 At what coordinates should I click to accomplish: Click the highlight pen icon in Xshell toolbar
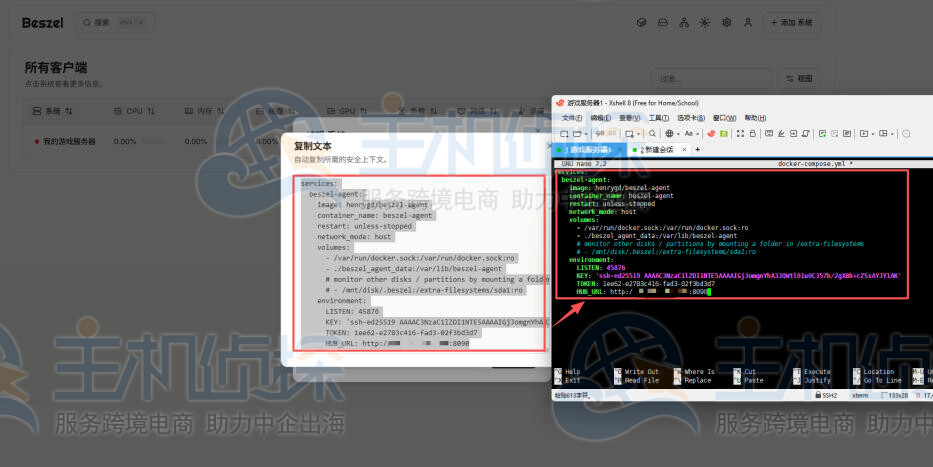[781, 134]
